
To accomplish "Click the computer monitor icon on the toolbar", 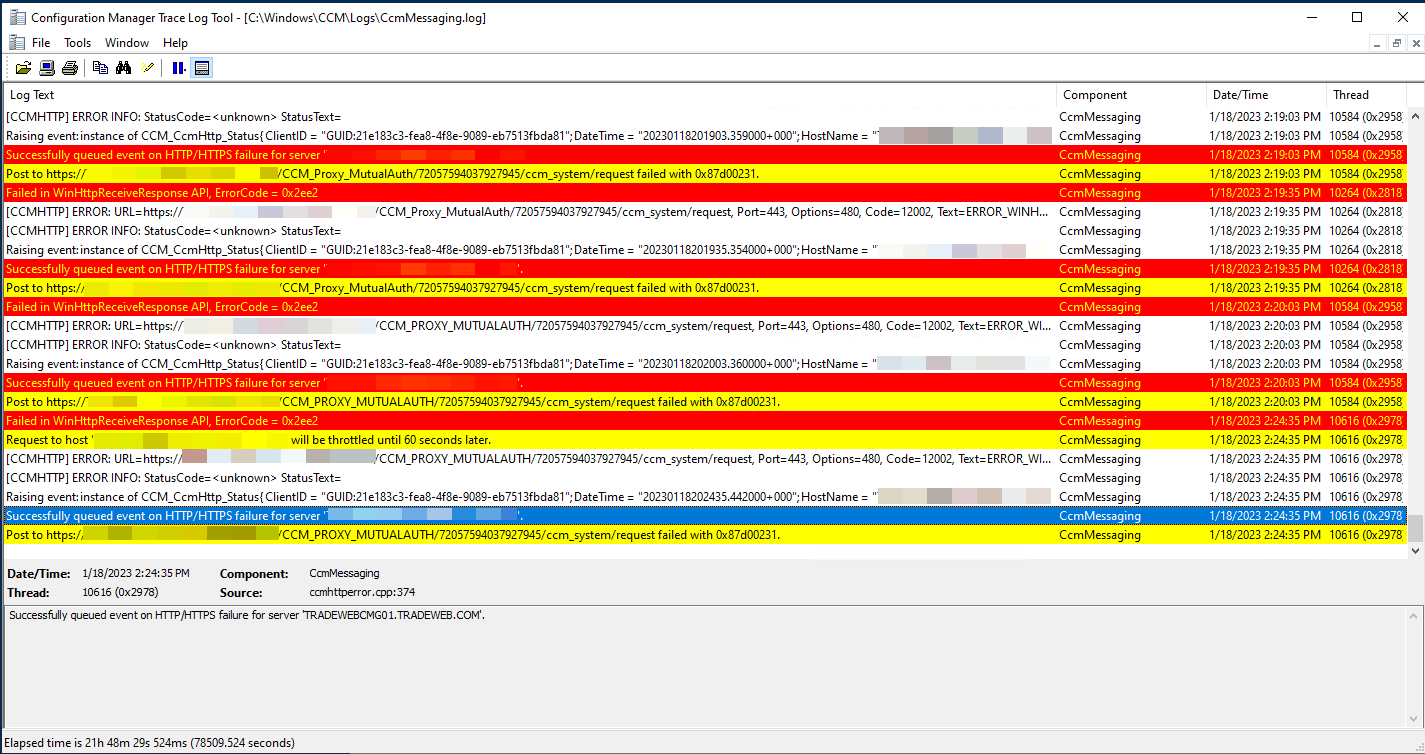I will (x=46, y=67).
